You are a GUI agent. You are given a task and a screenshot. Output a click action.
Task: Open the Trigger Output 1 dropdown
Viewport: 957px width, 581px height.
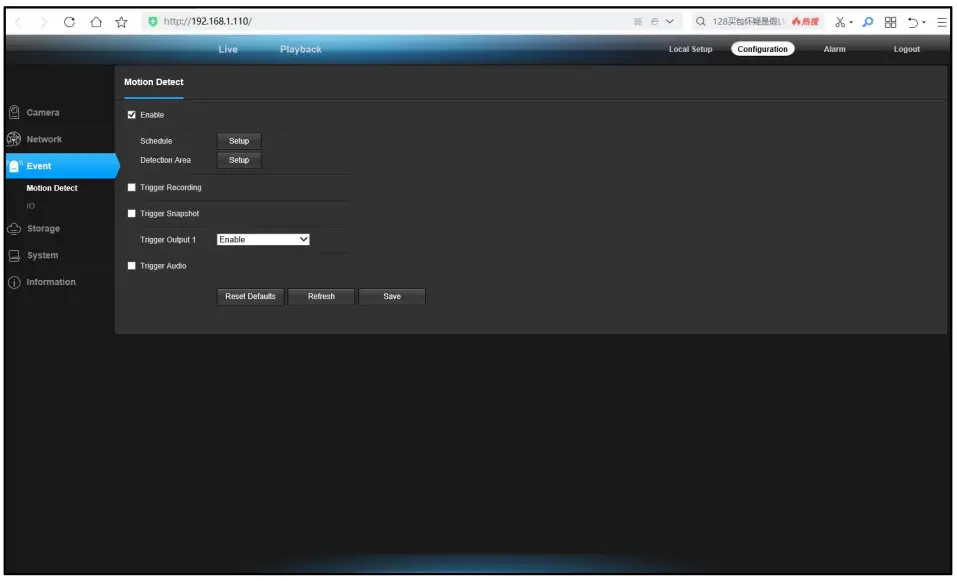[263, 240]
